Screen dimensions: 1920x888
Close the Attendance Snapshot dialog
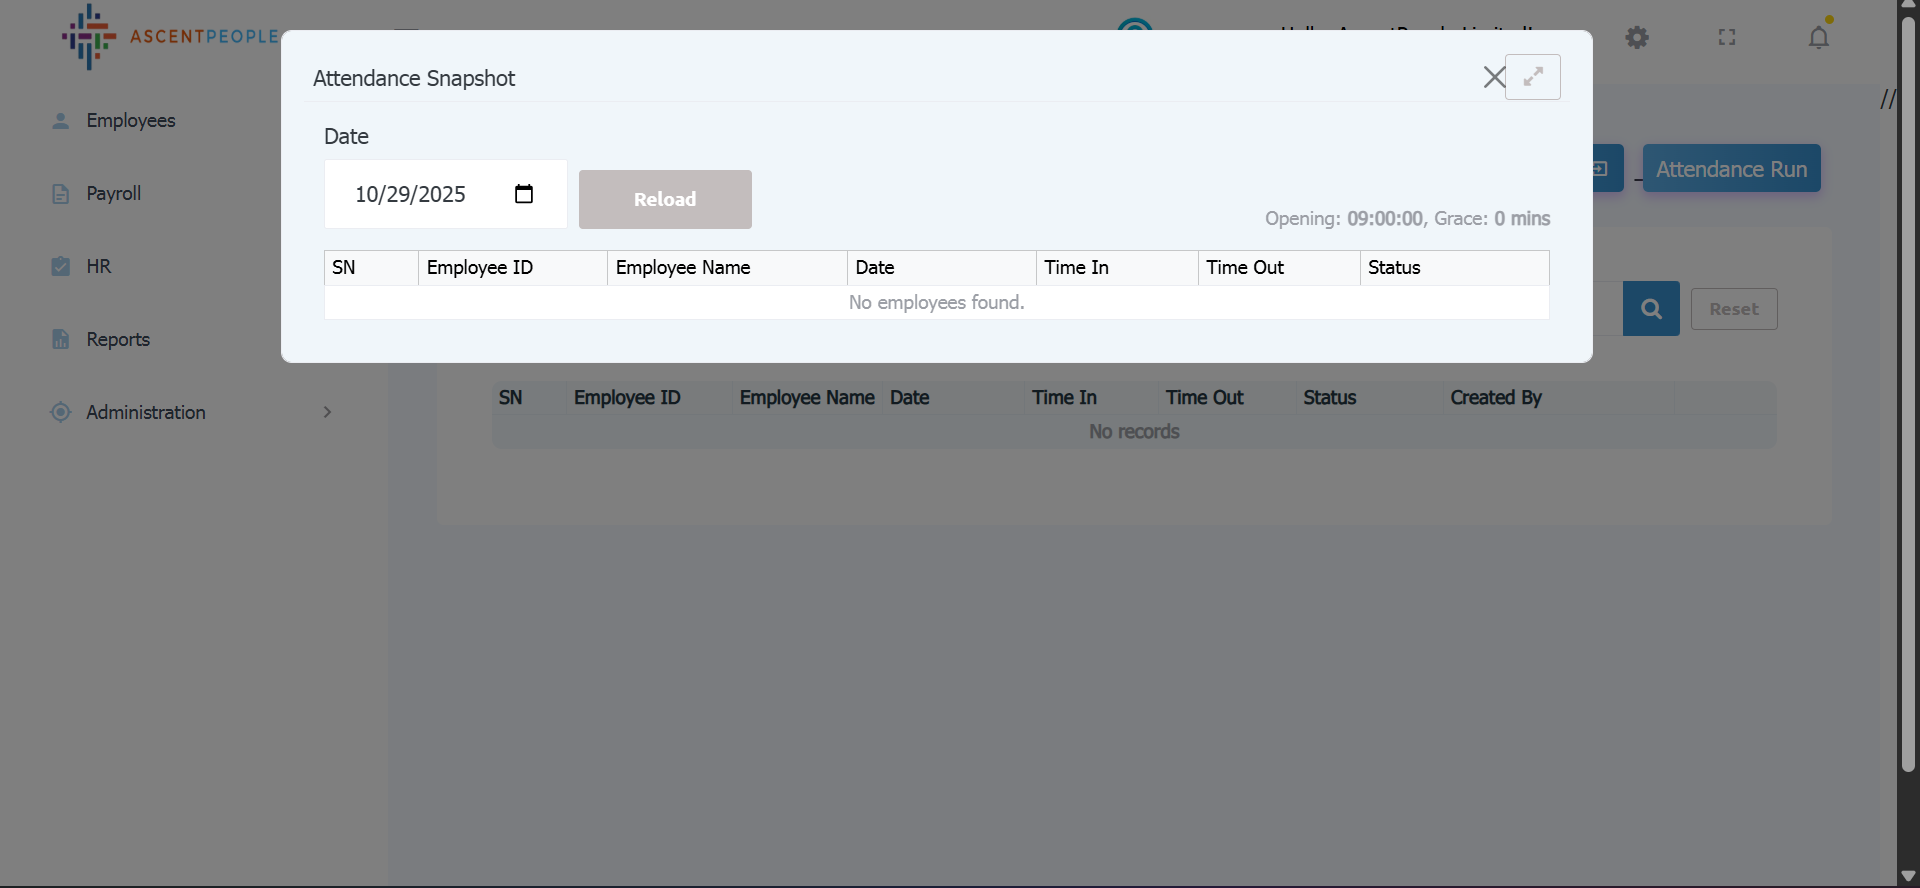1493,77
